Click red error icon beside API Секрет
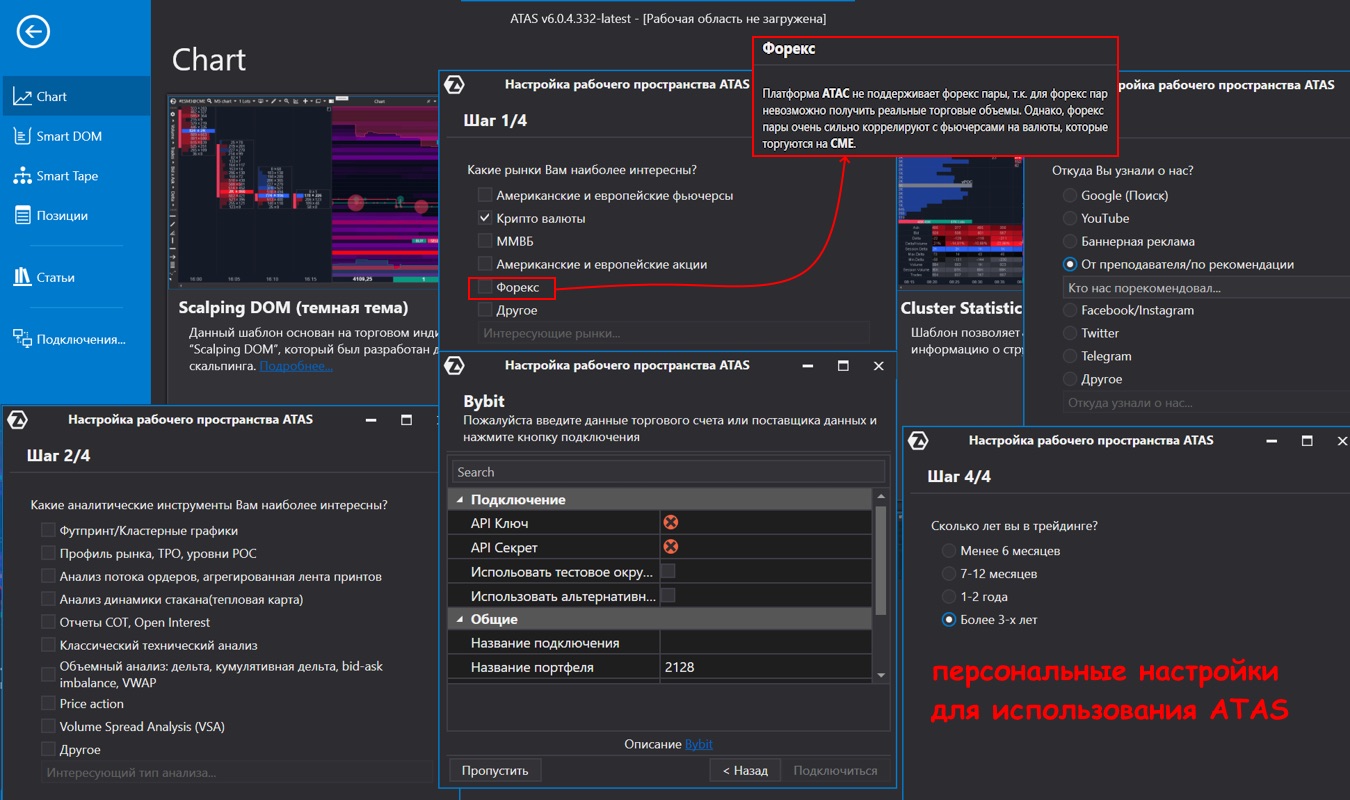Image resolution: width=1350 pixels, height=800 pixels. (x=671, y=546)
